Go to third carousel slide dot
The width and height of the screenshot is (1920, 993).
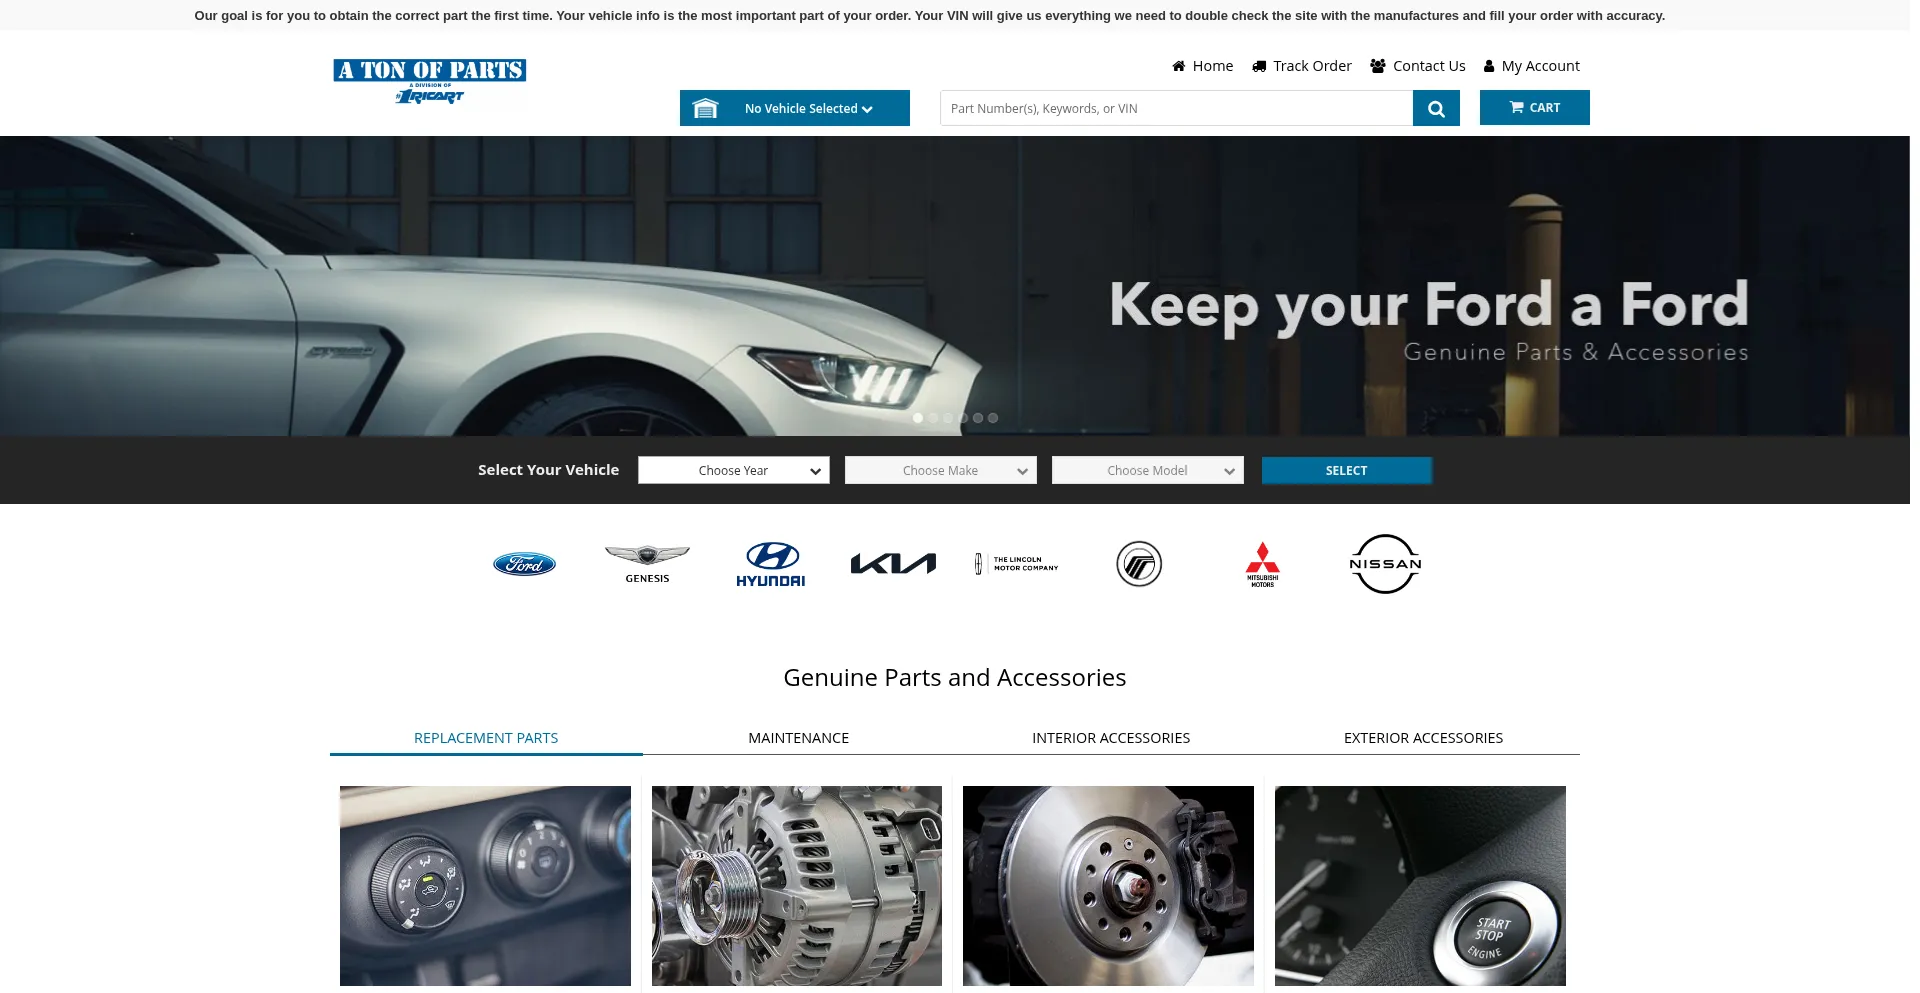(948, 418)
